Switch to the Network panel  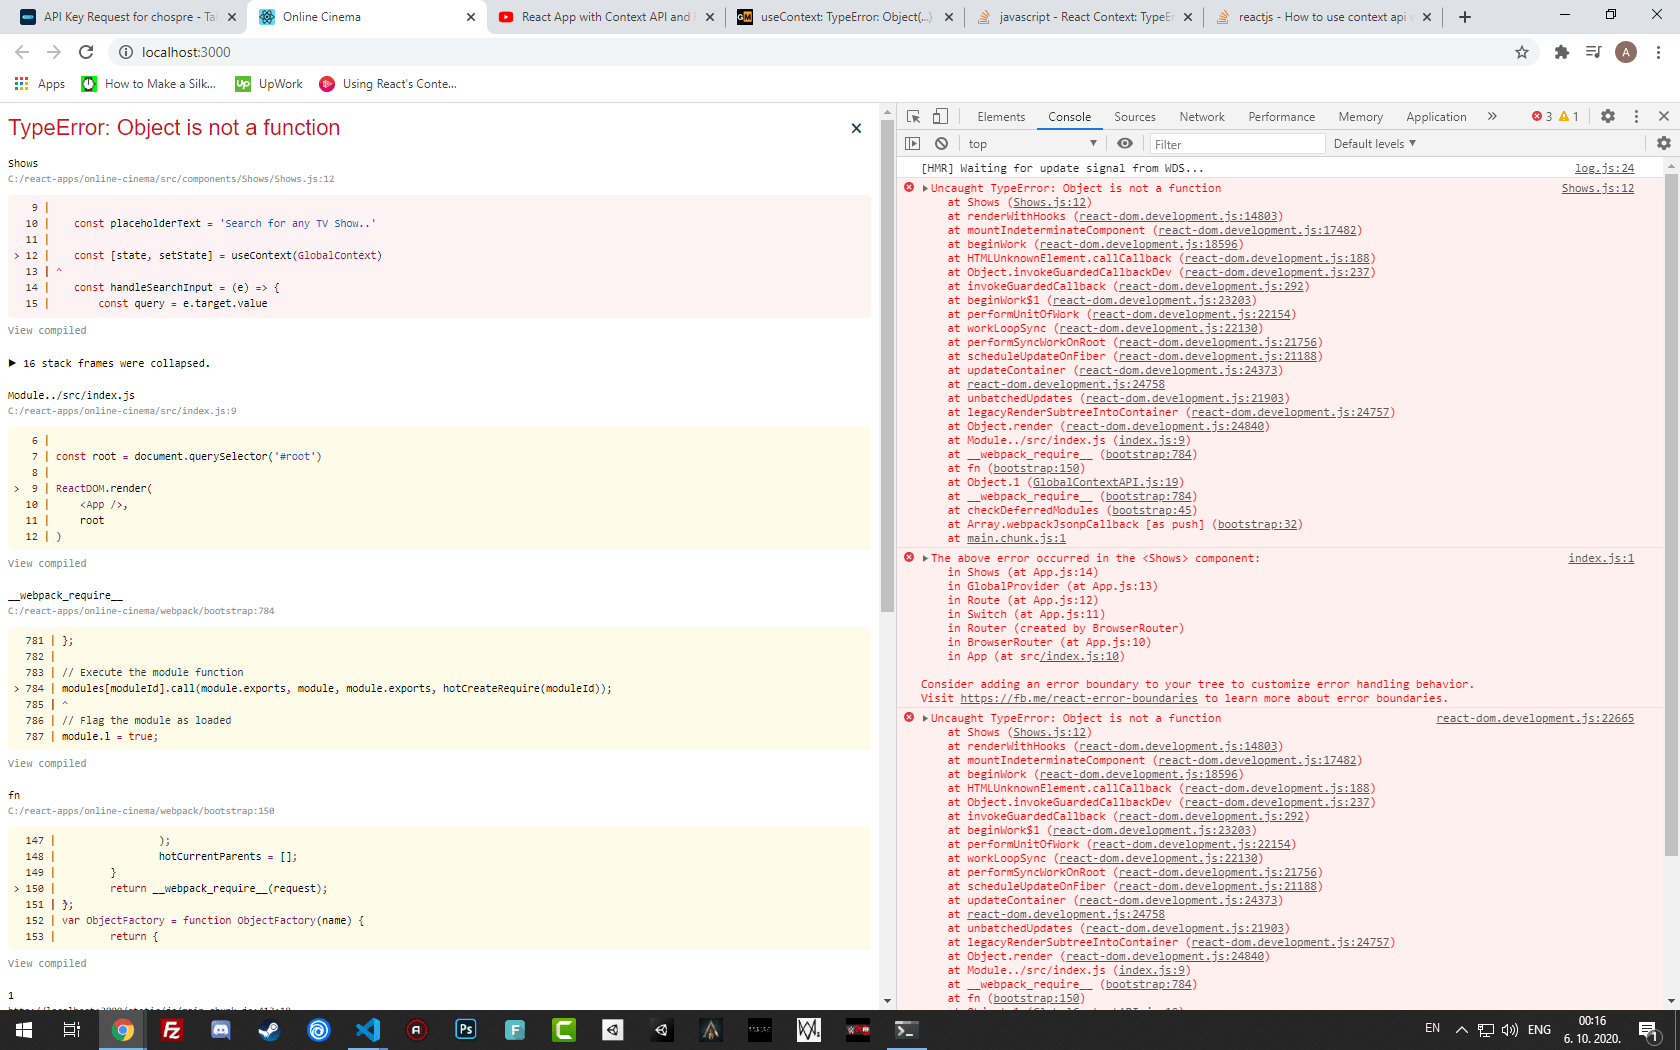[x=1201, y=116]
